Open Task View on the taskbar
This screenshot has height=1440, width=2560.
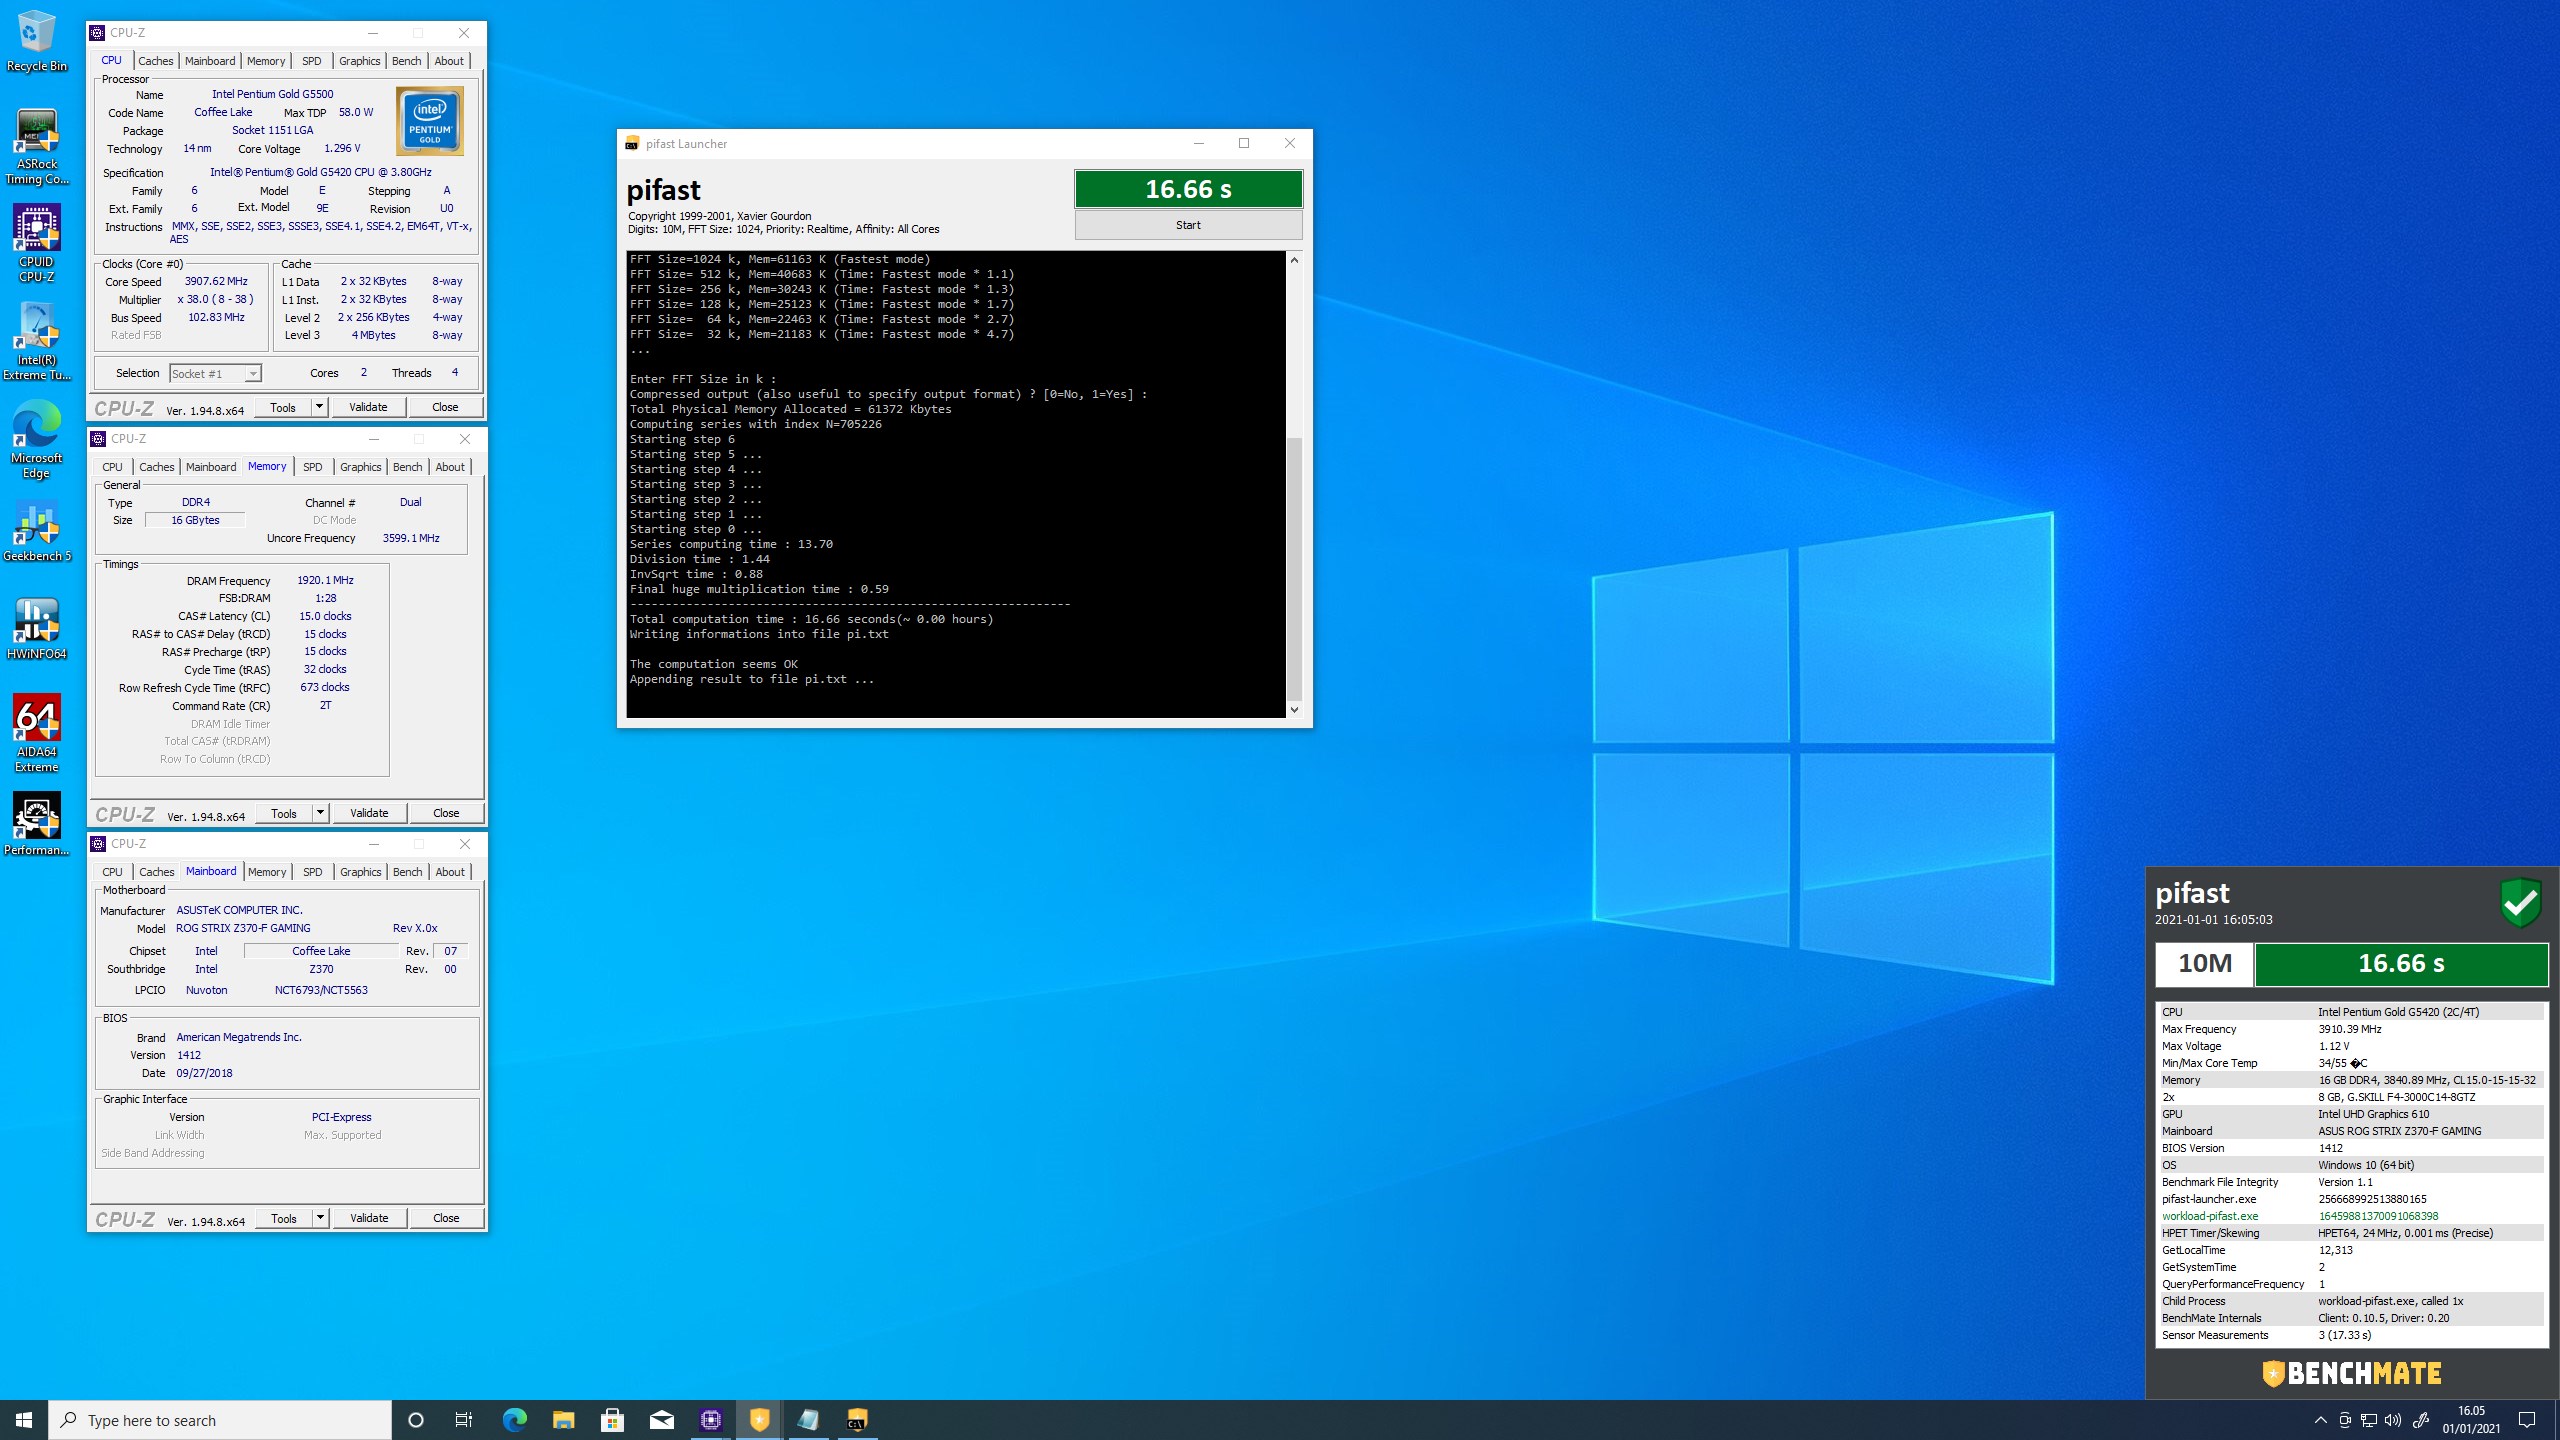pyautogui.click(x=464, y=1420)
